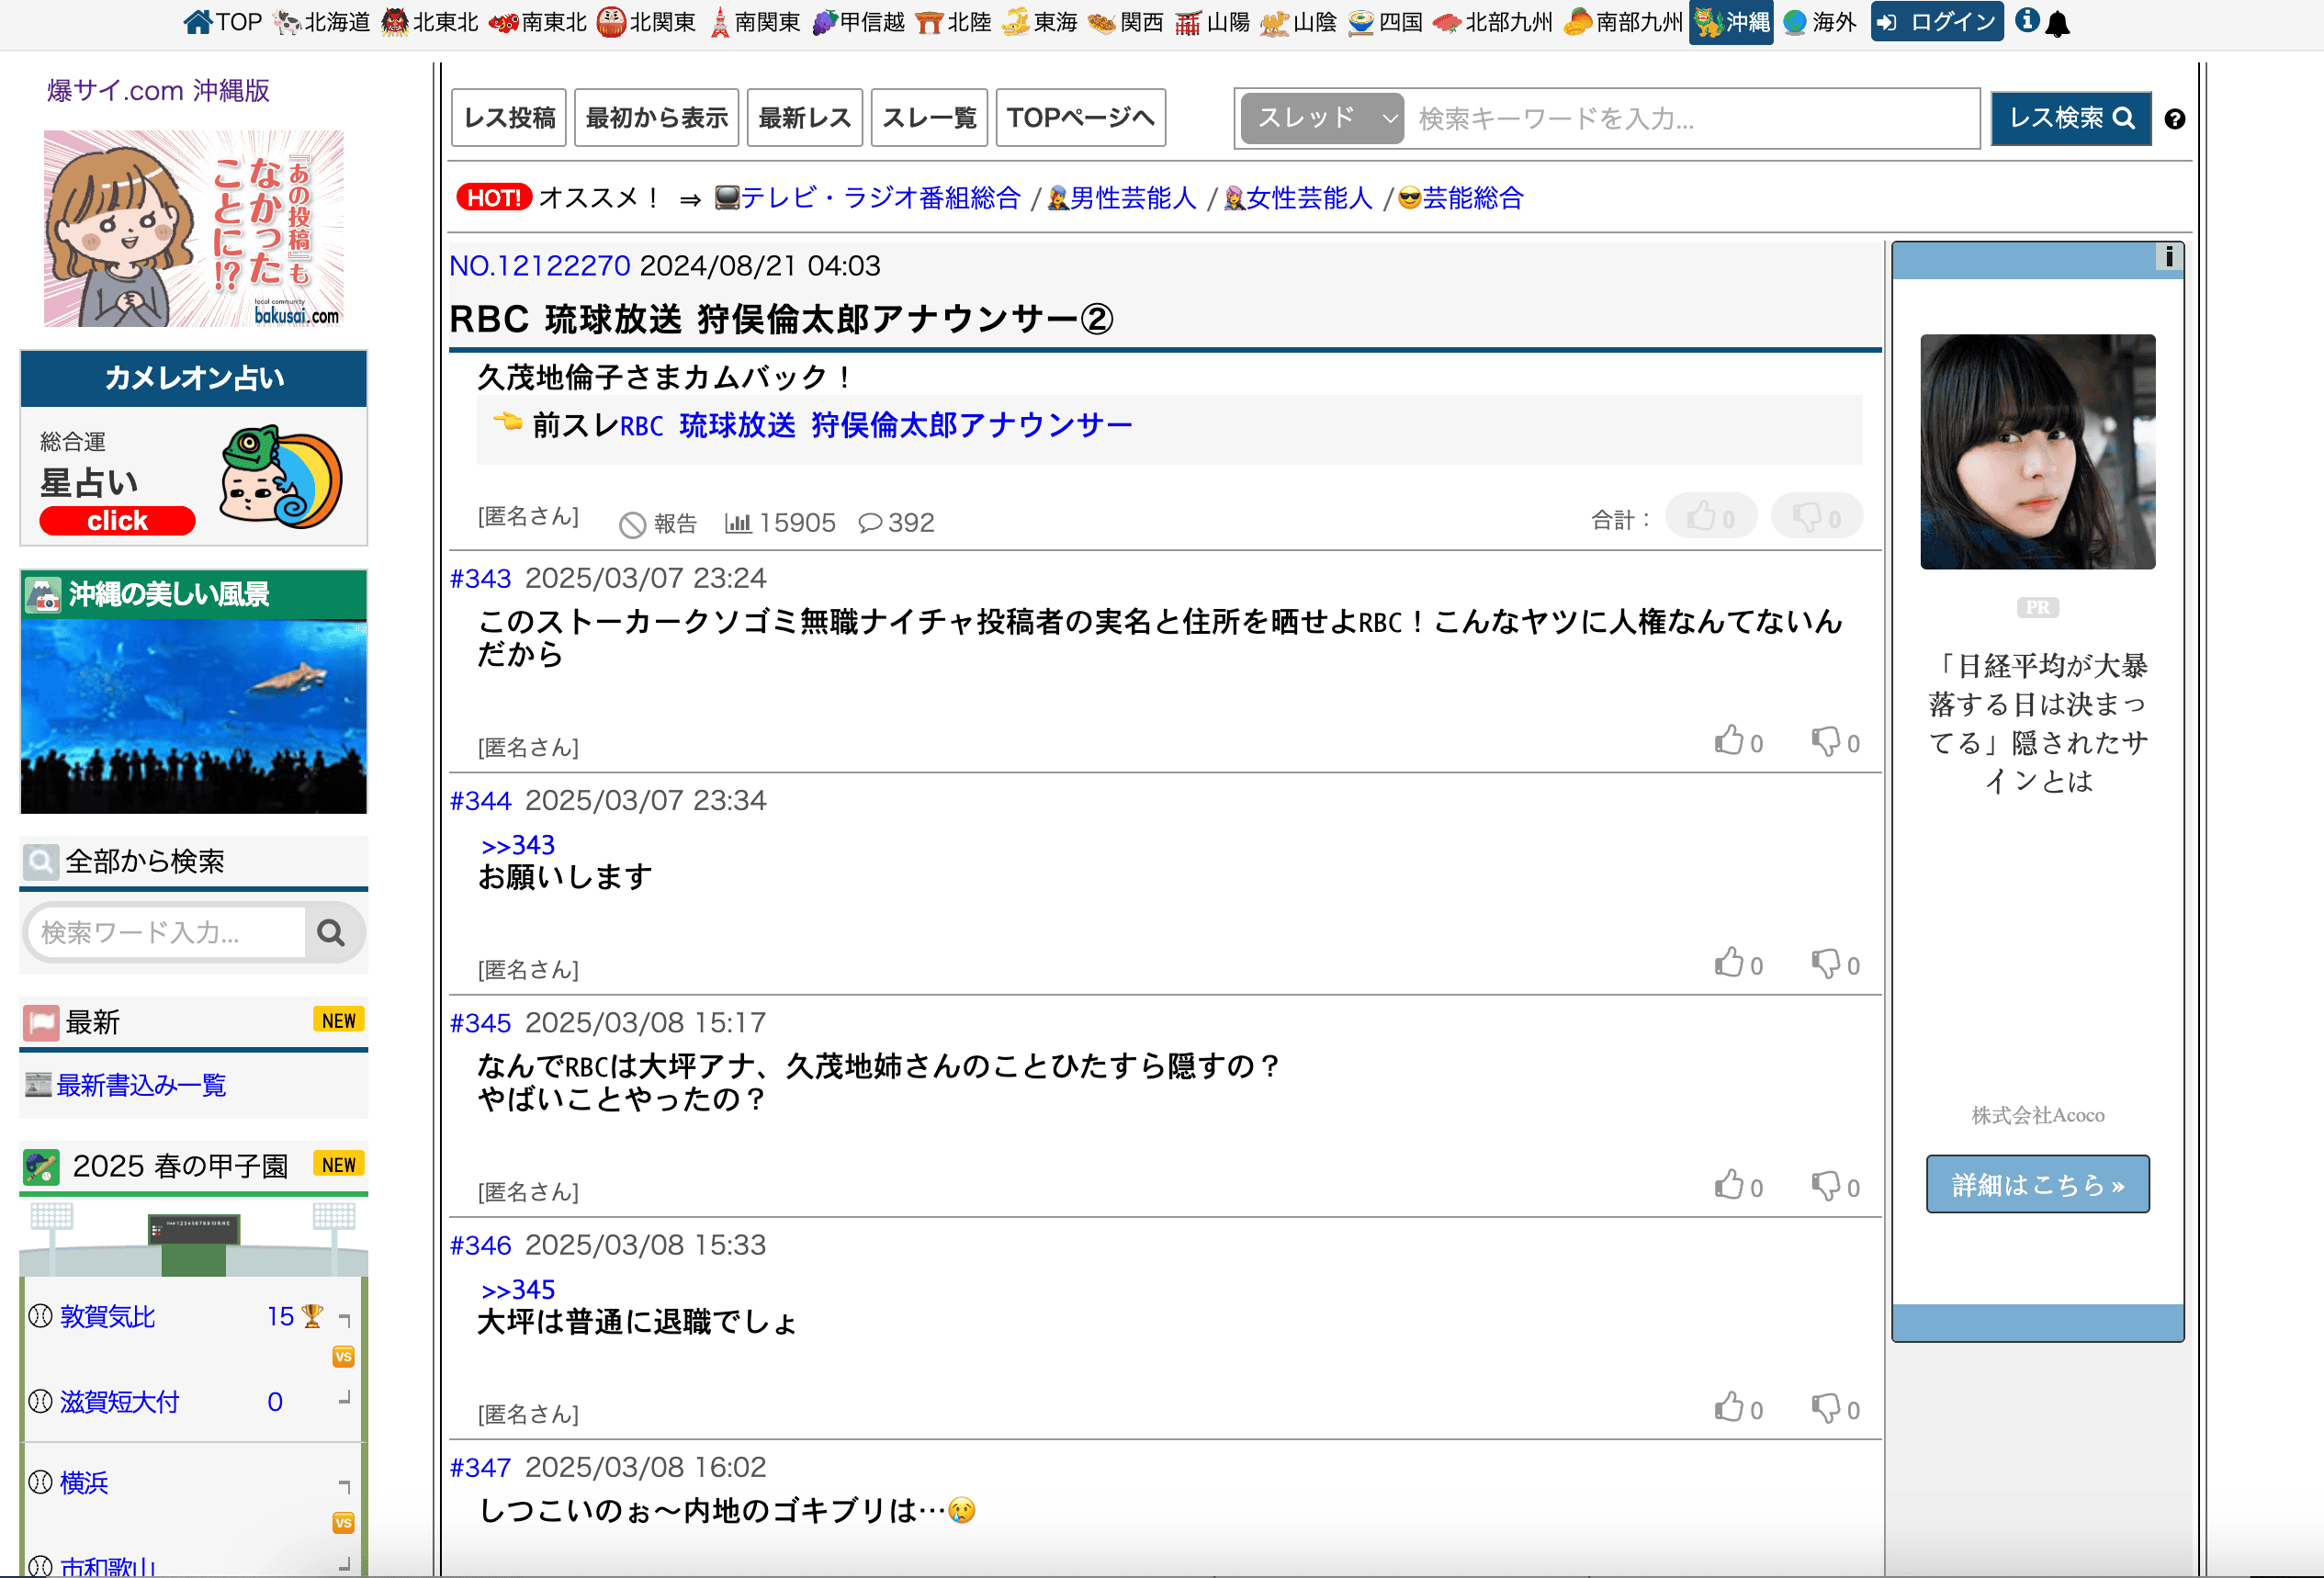Expand the 横浜 match VS badge

[343, 1523]
